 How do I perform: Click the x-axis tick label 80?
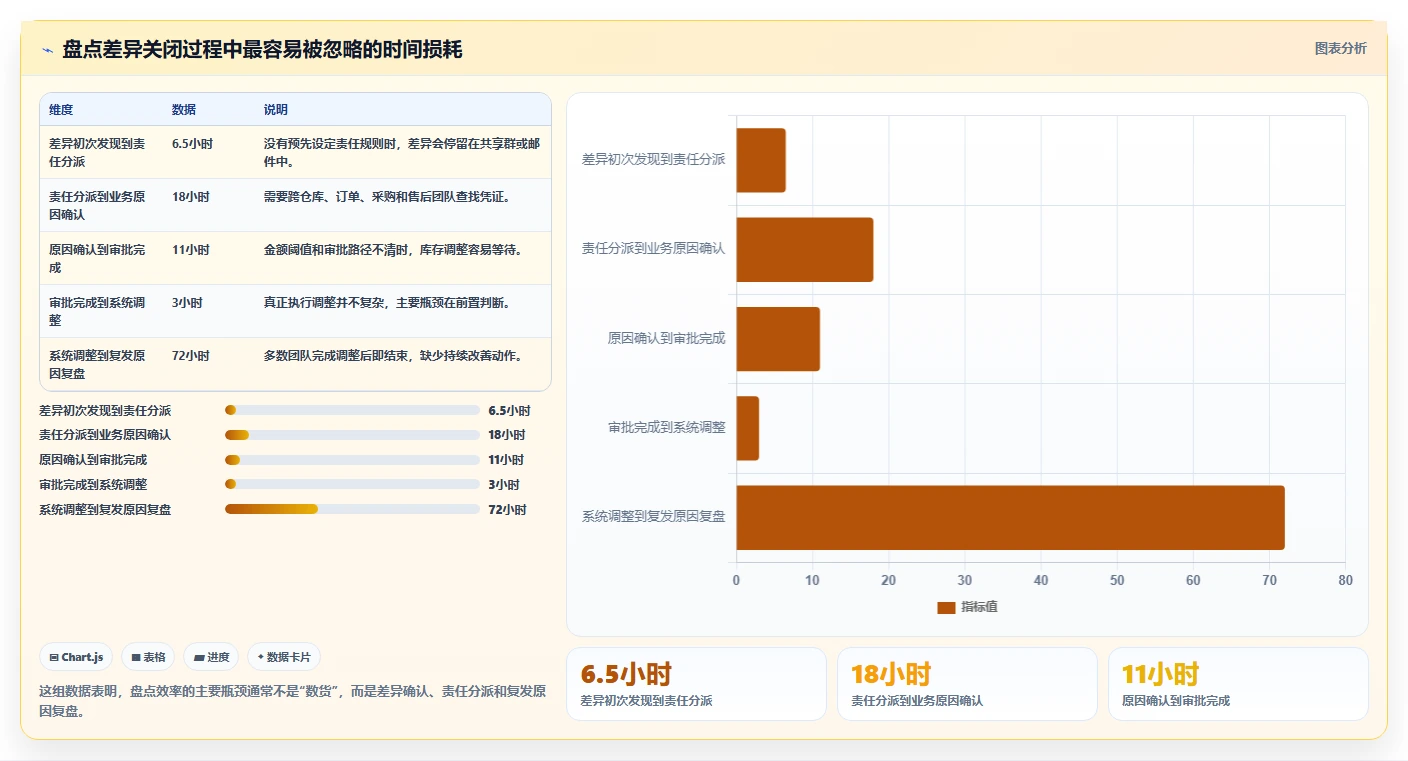click(1345, 581)
